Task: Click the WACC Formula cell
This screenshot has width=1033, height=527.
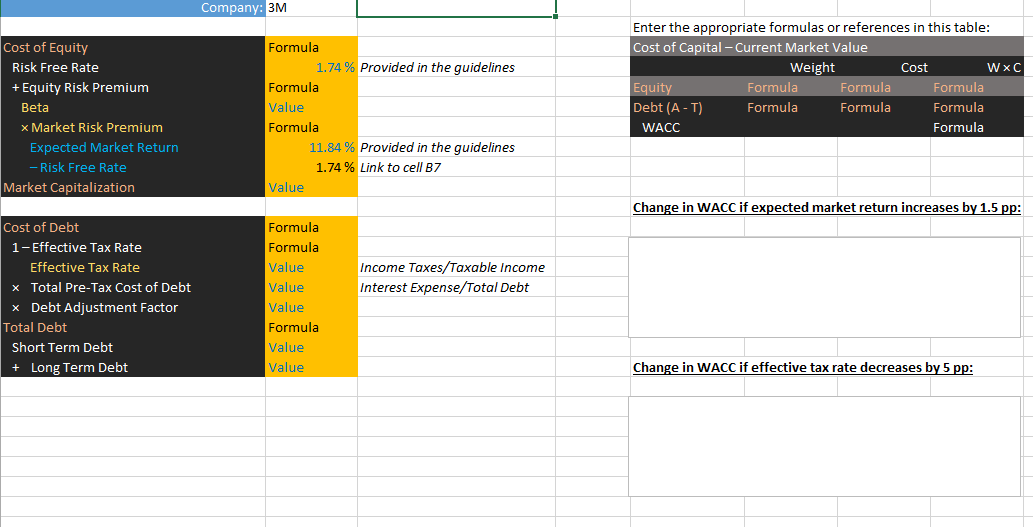Action: pos(977,127)
